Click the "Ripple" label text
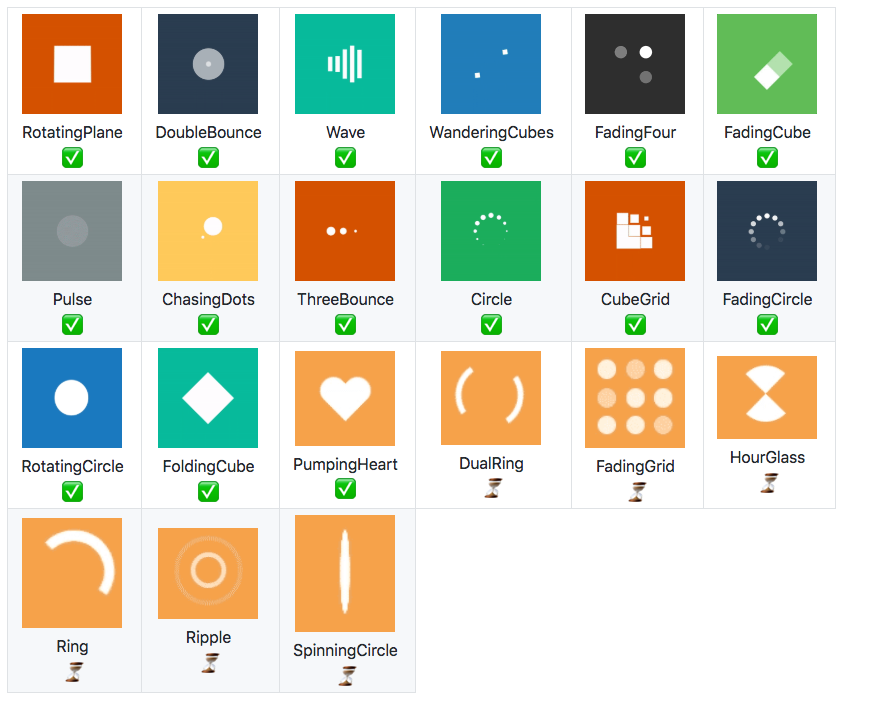Viewport: 881px width, 703px height. pos(208,638)
